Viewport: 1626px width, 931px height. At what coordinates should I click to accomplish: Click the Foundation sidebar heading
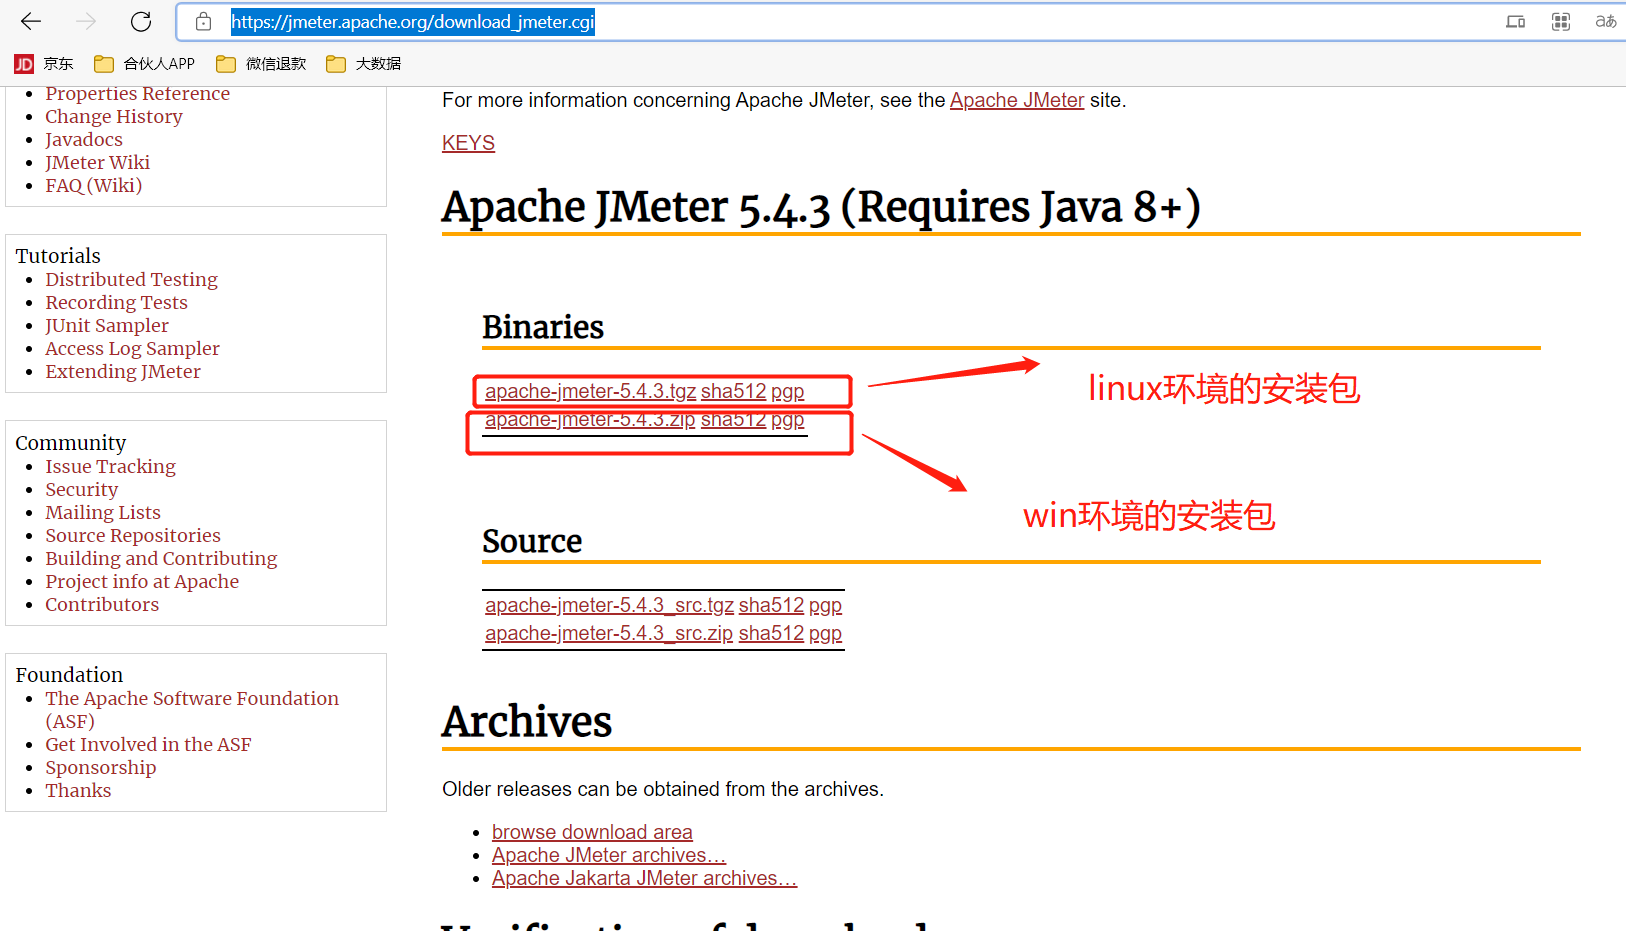click(x=69, y=675)
